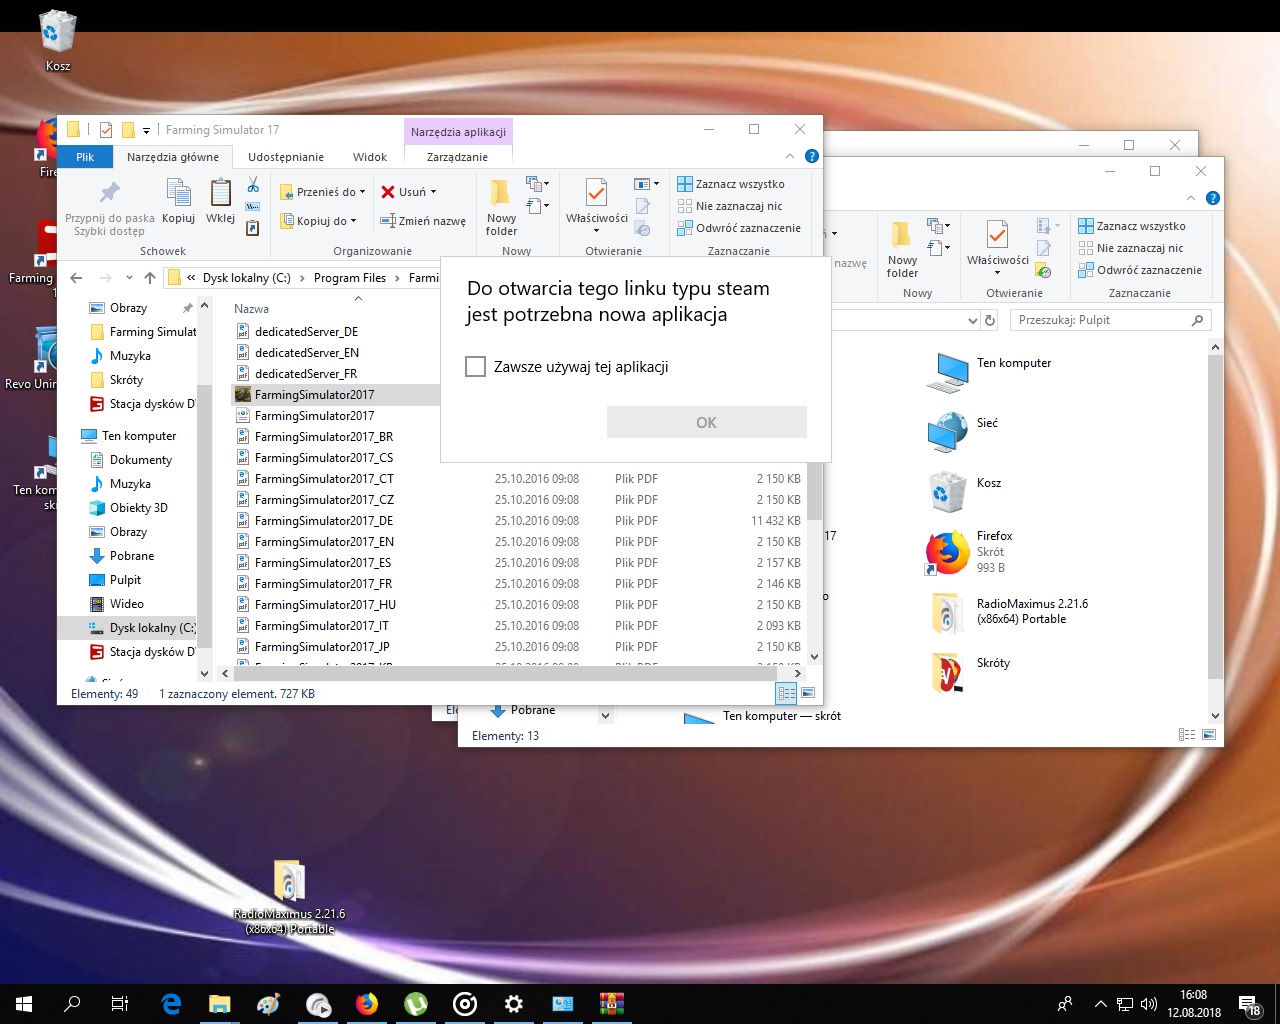Open the Plik tab
The image size is (1280, 1024).
85,157
